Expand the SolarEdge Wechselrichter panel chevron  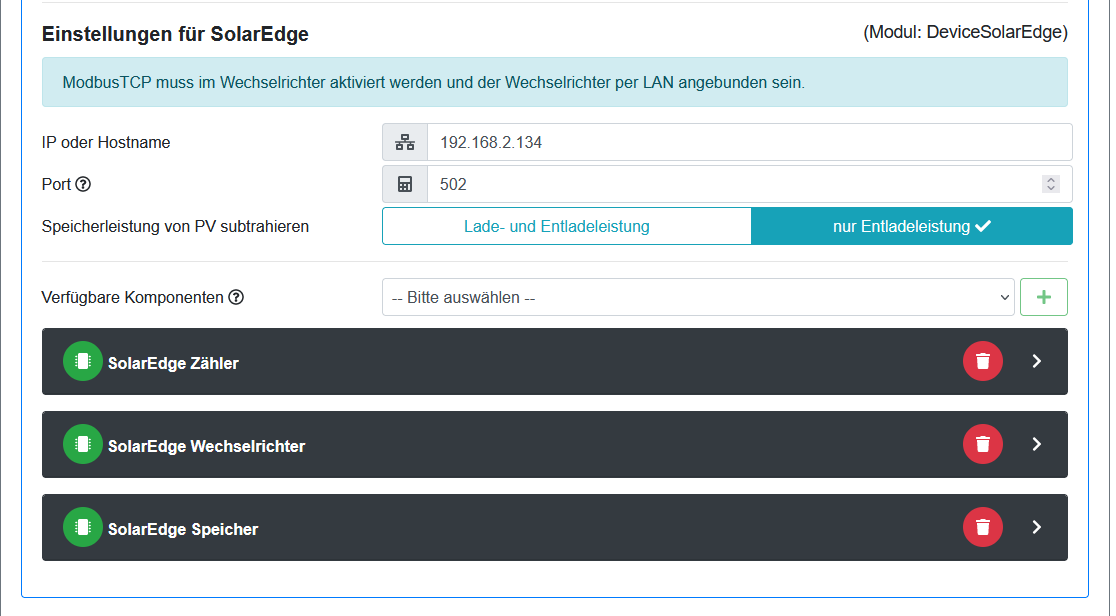tap(1036, 444)
